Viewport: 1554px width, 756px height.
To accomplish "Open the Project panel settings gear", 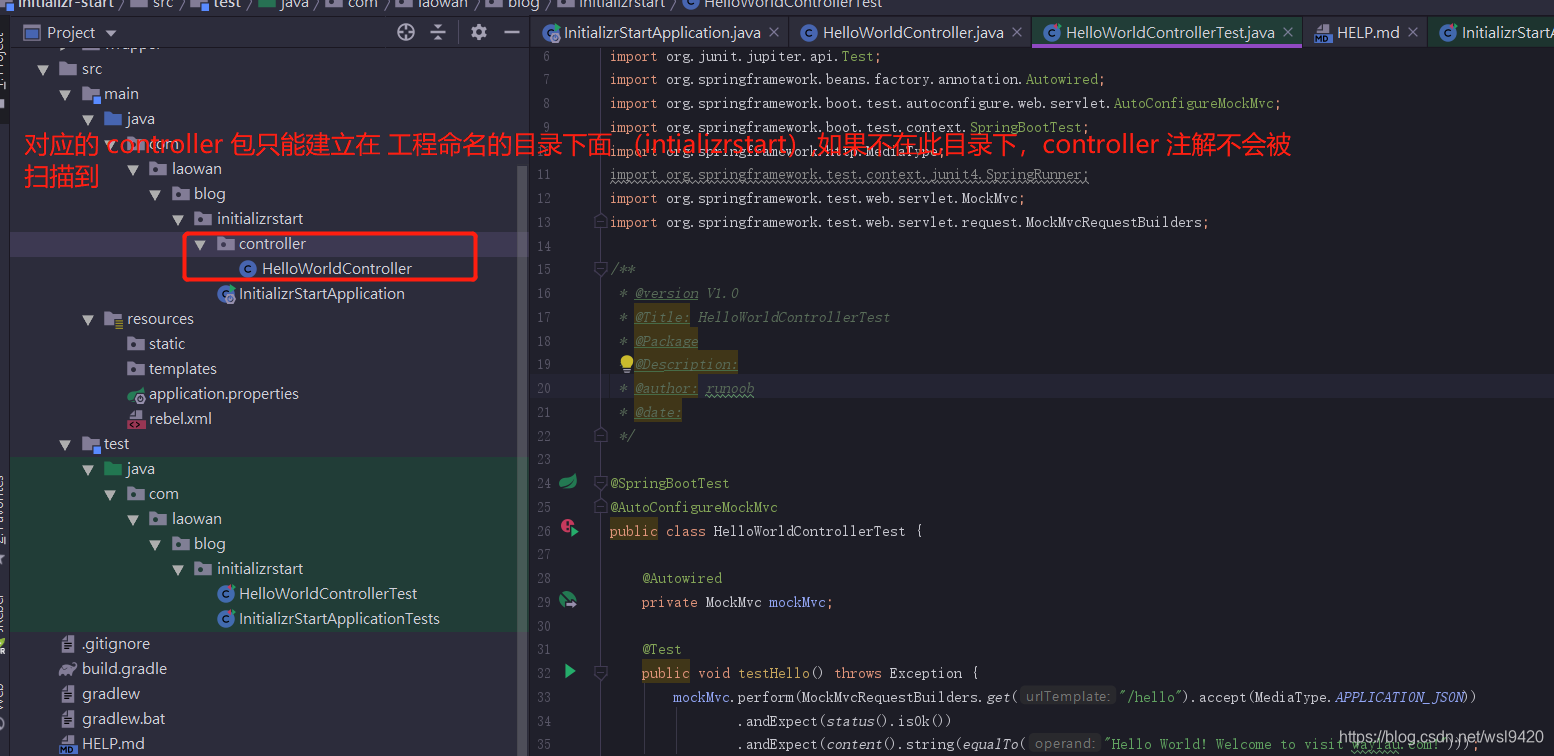I will click(479, 32).
